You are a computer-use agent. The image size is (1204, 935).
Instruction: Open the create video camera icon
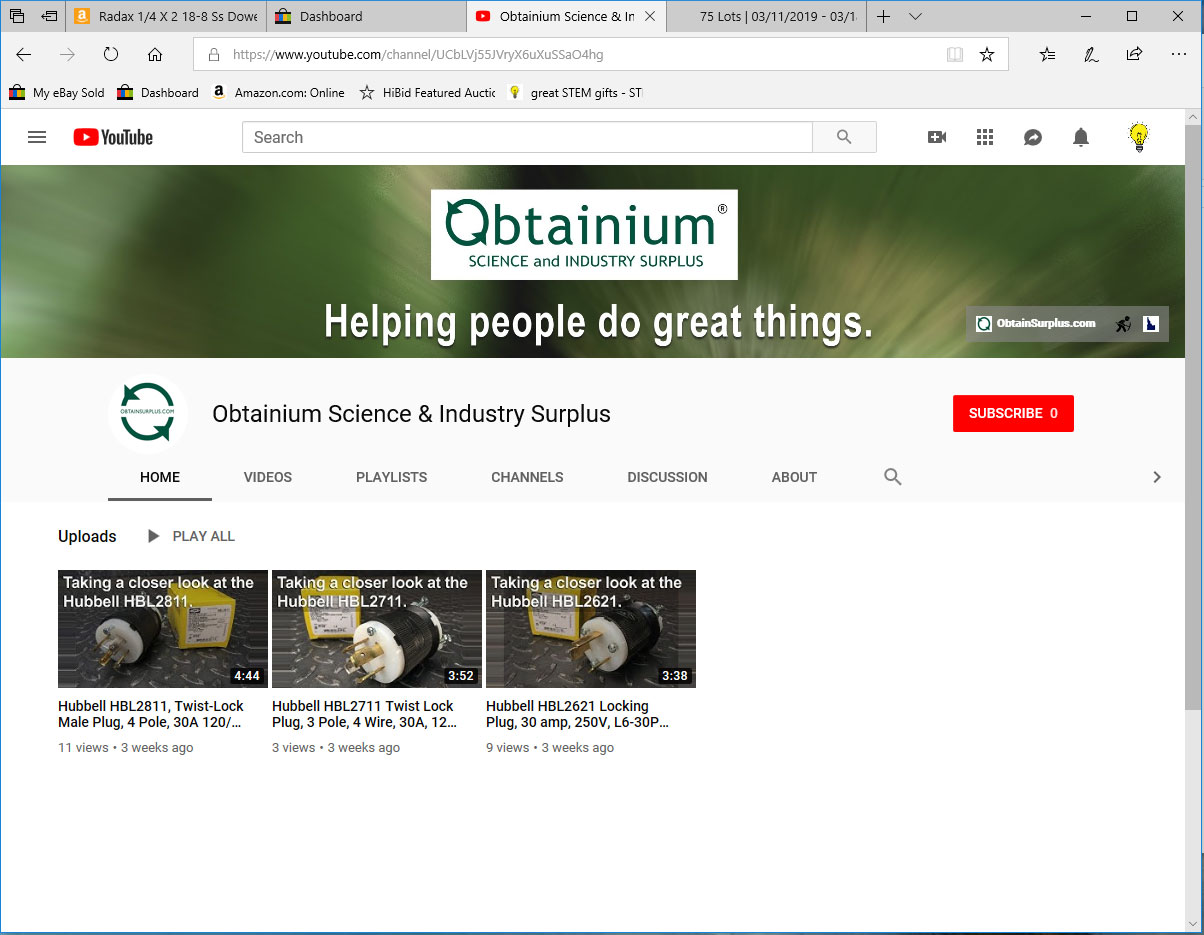coord(937,138)
